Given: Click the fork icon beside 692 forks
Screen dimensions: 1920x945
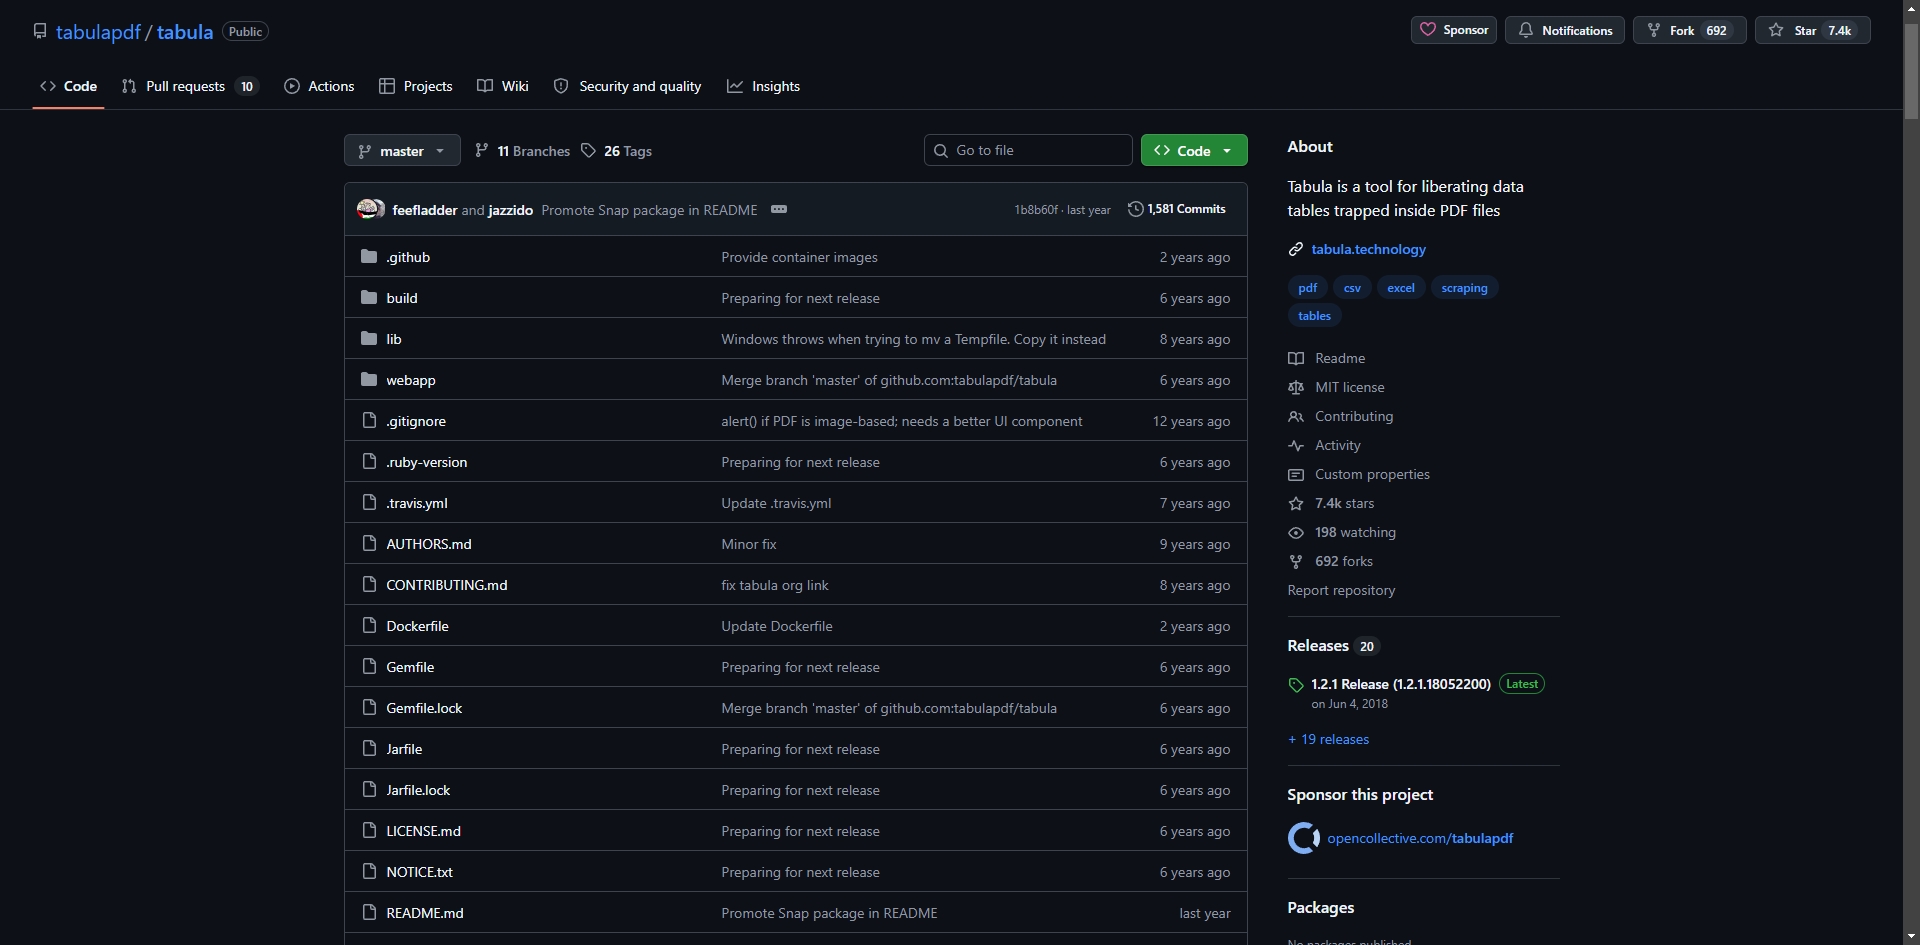Looking at the screenshot, I should coord(1296,561).
